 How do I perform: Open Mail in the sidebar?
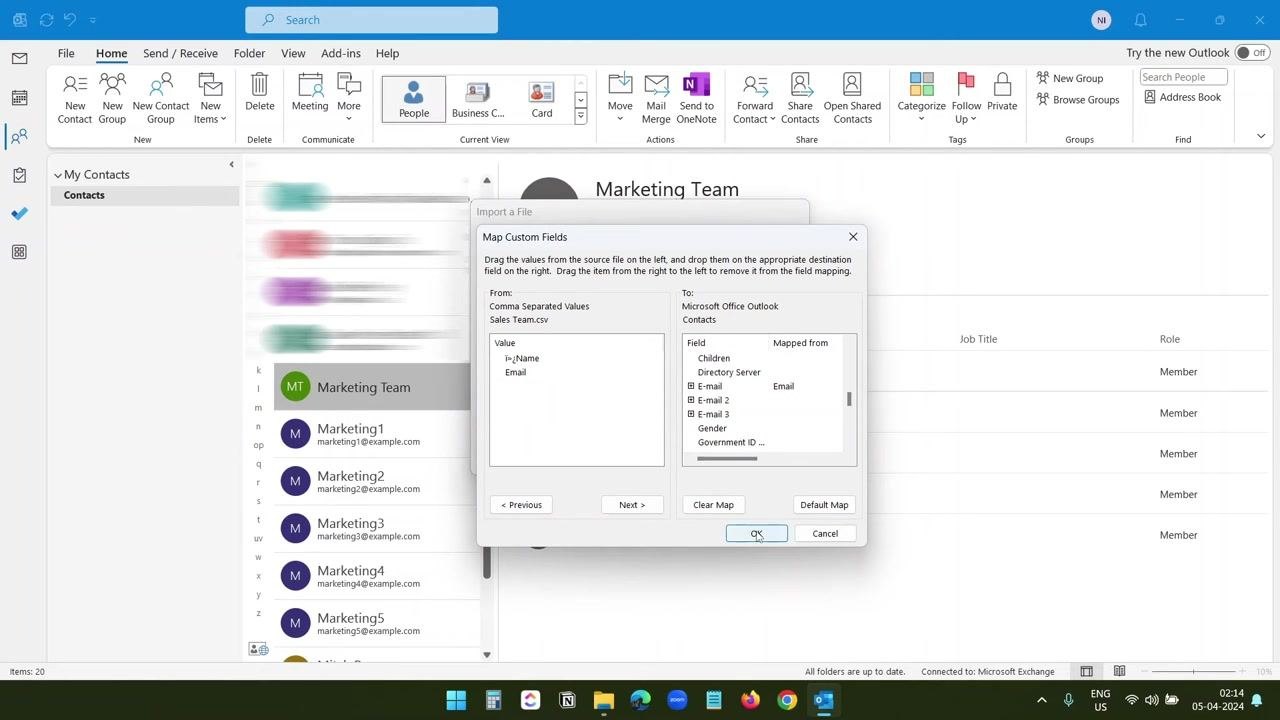point(19,59)
